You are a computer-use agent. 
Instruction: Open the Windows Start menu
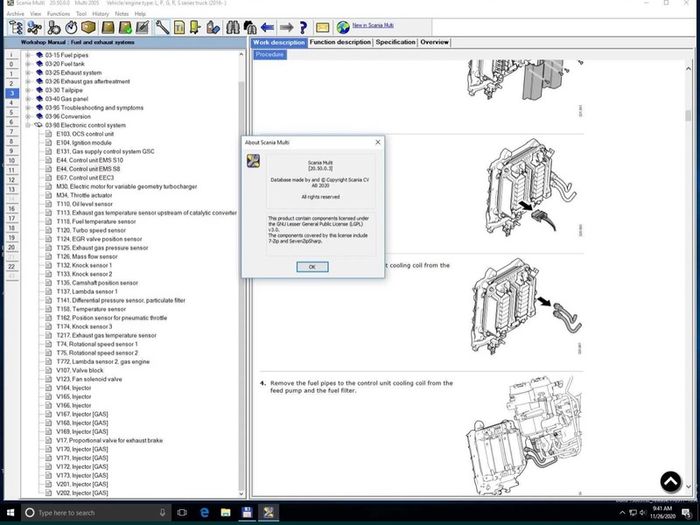tap(10, 512)
